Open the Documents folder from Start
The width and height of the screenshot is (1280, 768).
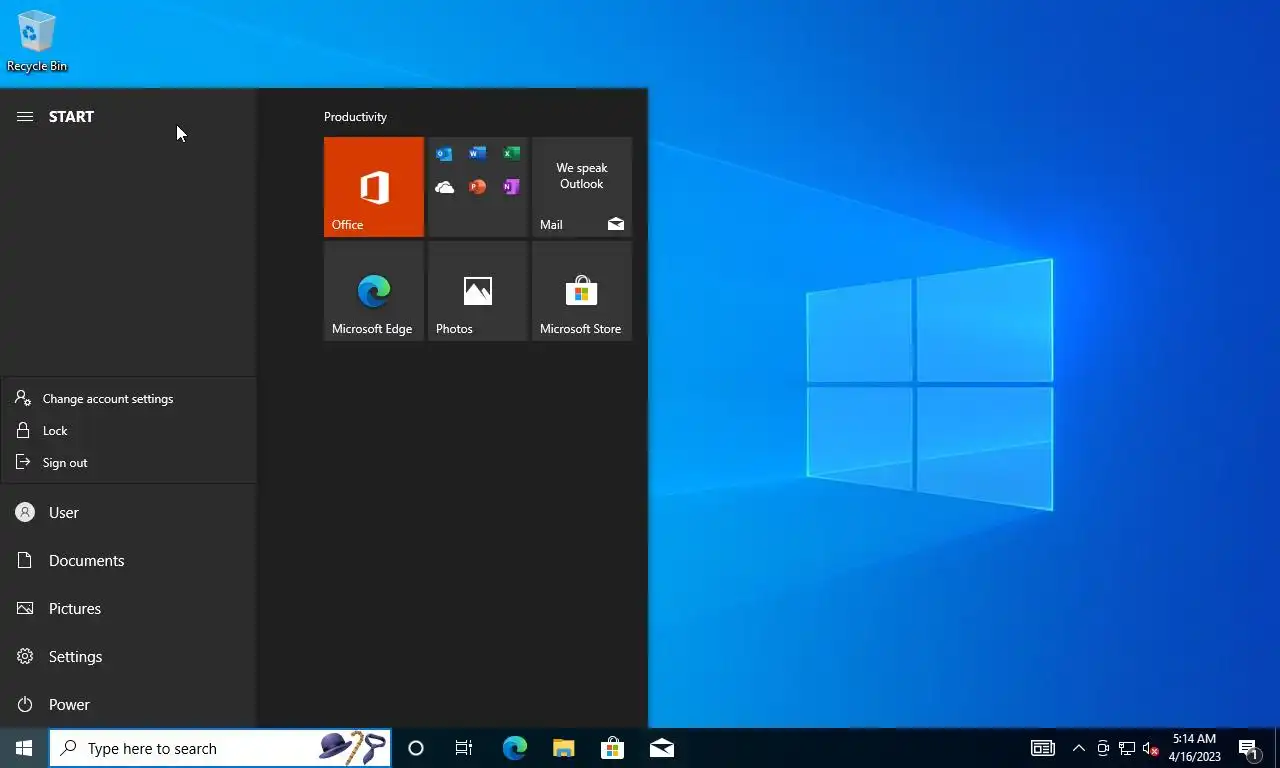point(128,560)
